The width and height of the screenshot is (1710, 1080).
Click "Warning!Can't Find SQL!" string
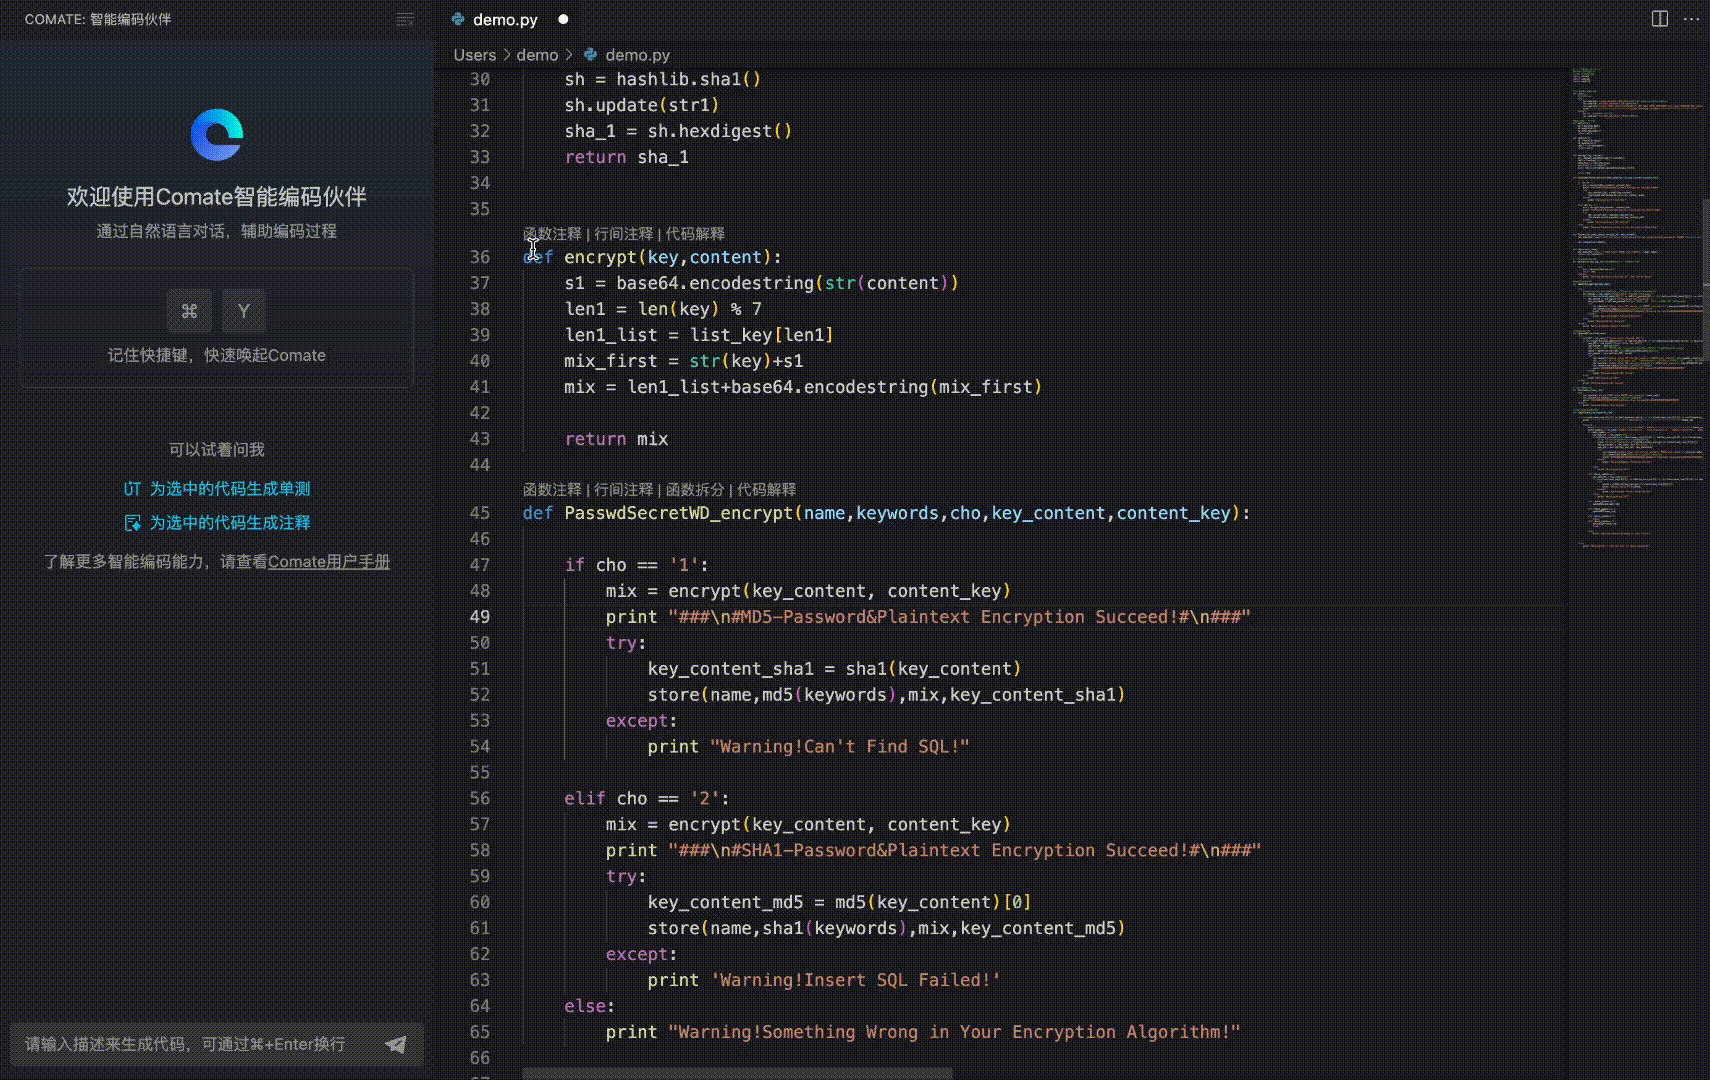pyautogui.click(x=840, y=747)
